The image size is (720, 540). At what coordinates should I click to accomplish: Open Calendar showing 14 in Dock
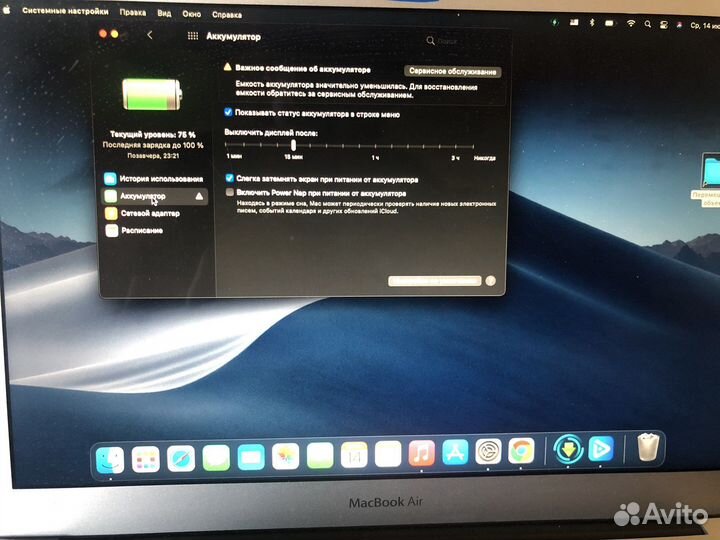354,455
